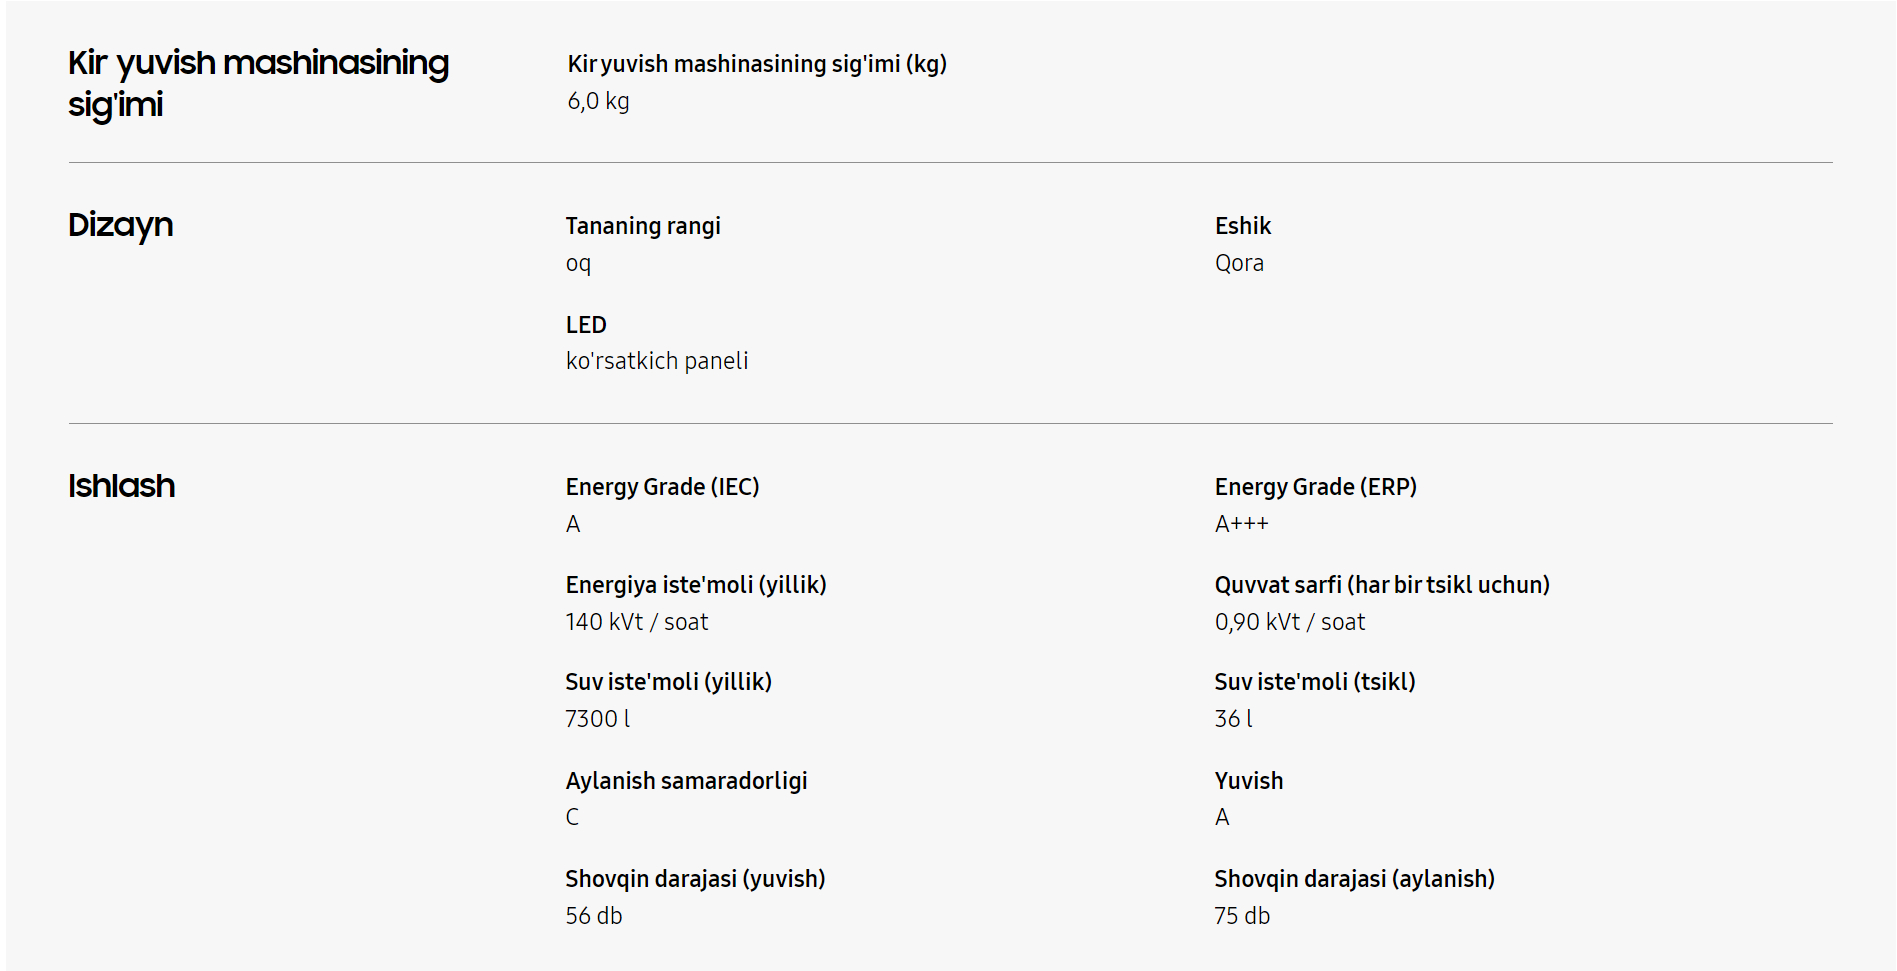Select the 'A+++' energy rating value
The image size is (1897, 971).
tap(1240, 524)
